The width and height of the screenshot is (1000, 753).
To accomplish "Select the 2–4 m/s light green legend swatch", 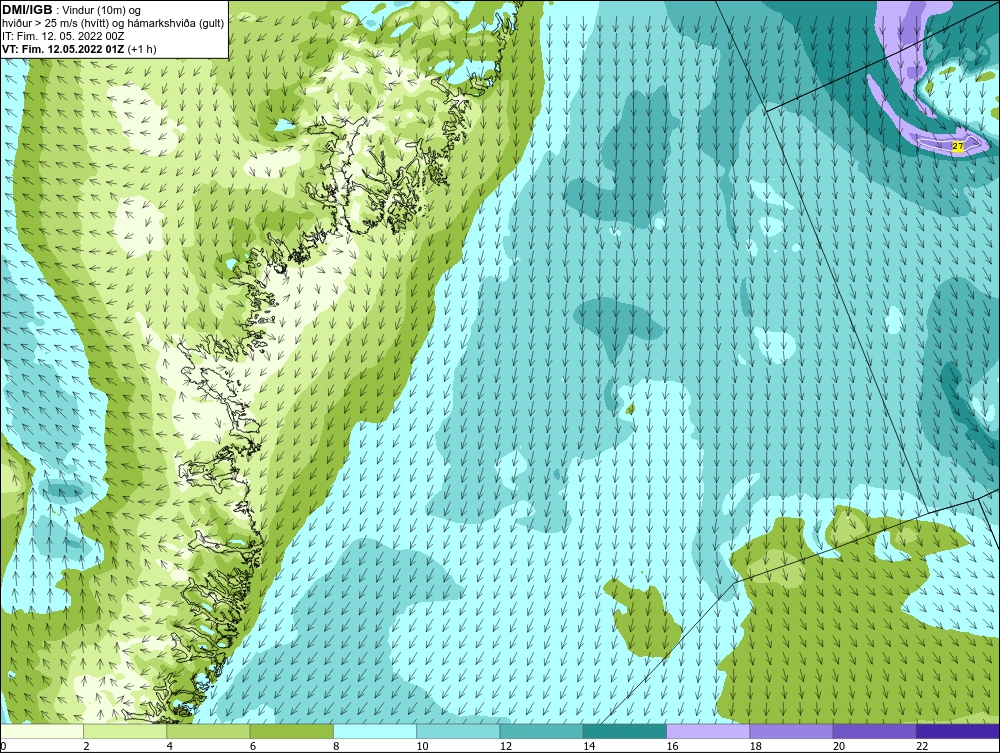I will pyautogui.click(x=125, y=731).
